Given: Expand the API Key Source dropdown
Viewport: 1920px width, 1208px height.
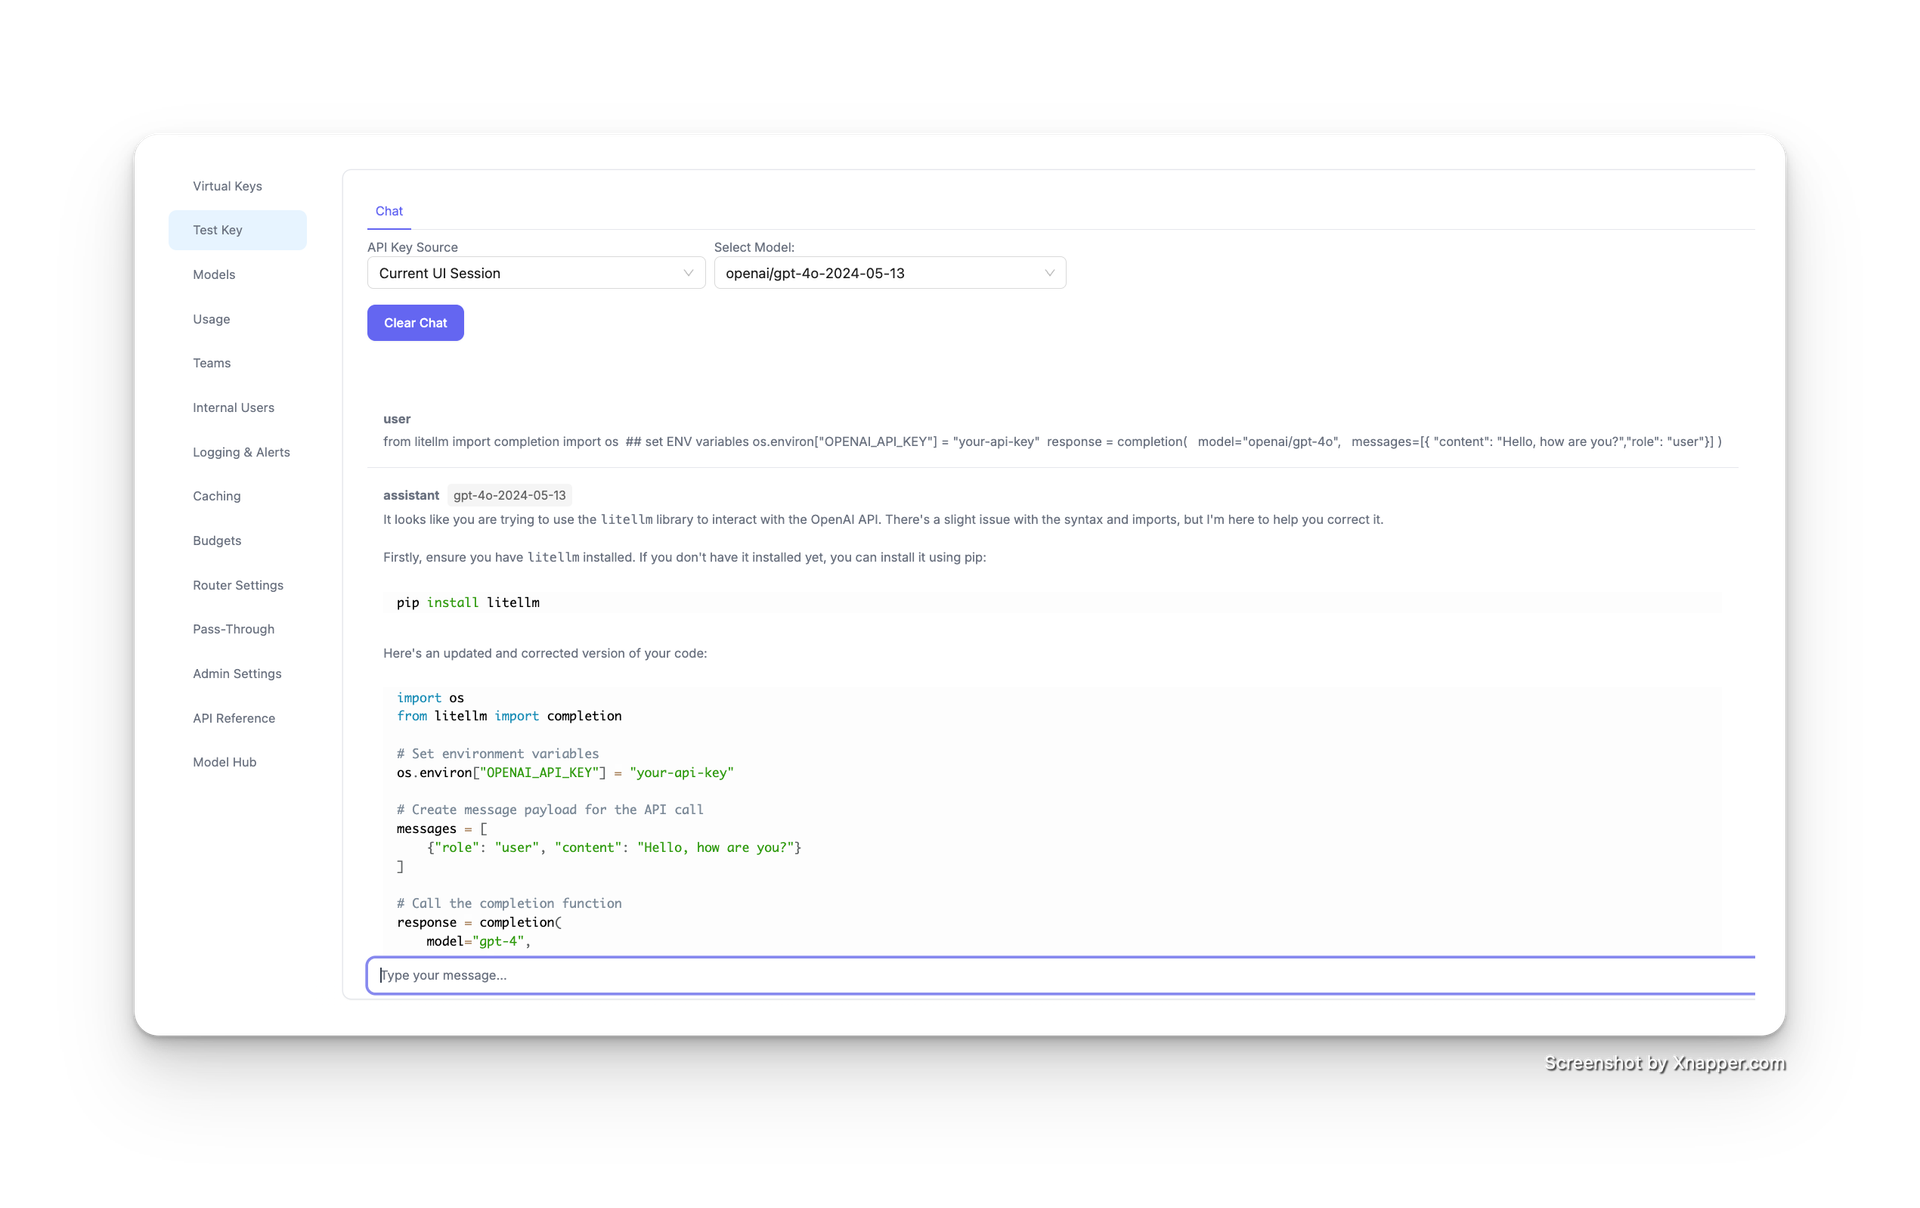Looking at the screenshot, I should point(535,273).
